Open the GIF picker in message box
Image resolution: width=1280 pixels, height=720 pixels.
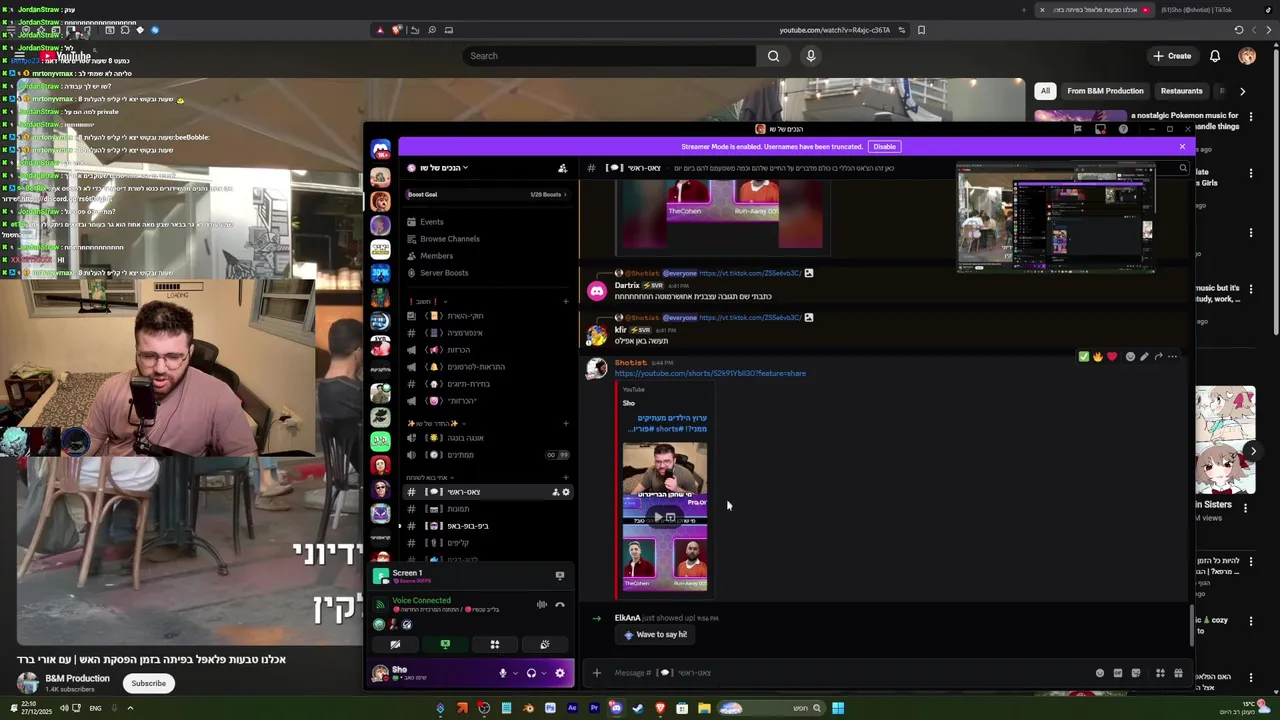[x=1118, y=673]
